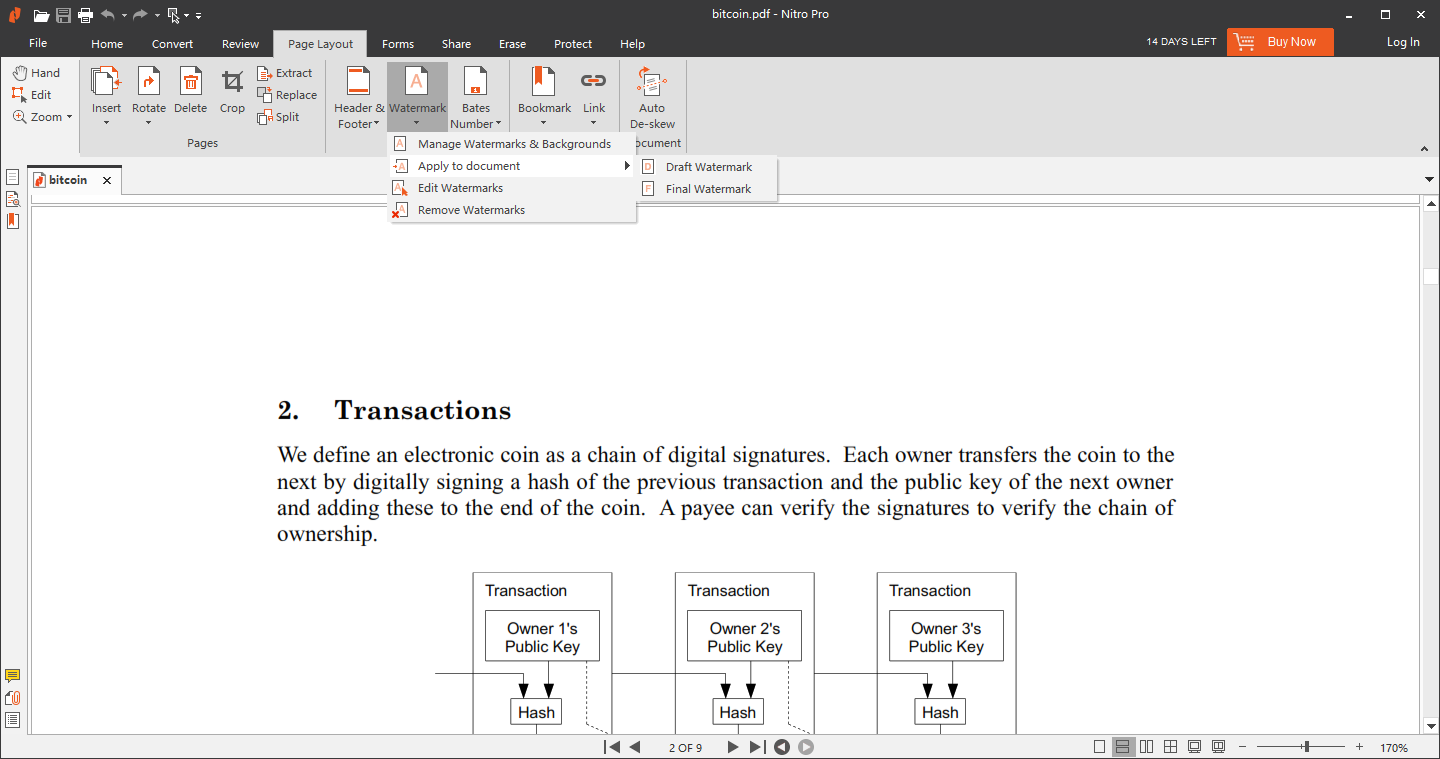Open the attachments paperclip panel
Viewport: 1440px width, 759px height.
[x=12, y=698]
